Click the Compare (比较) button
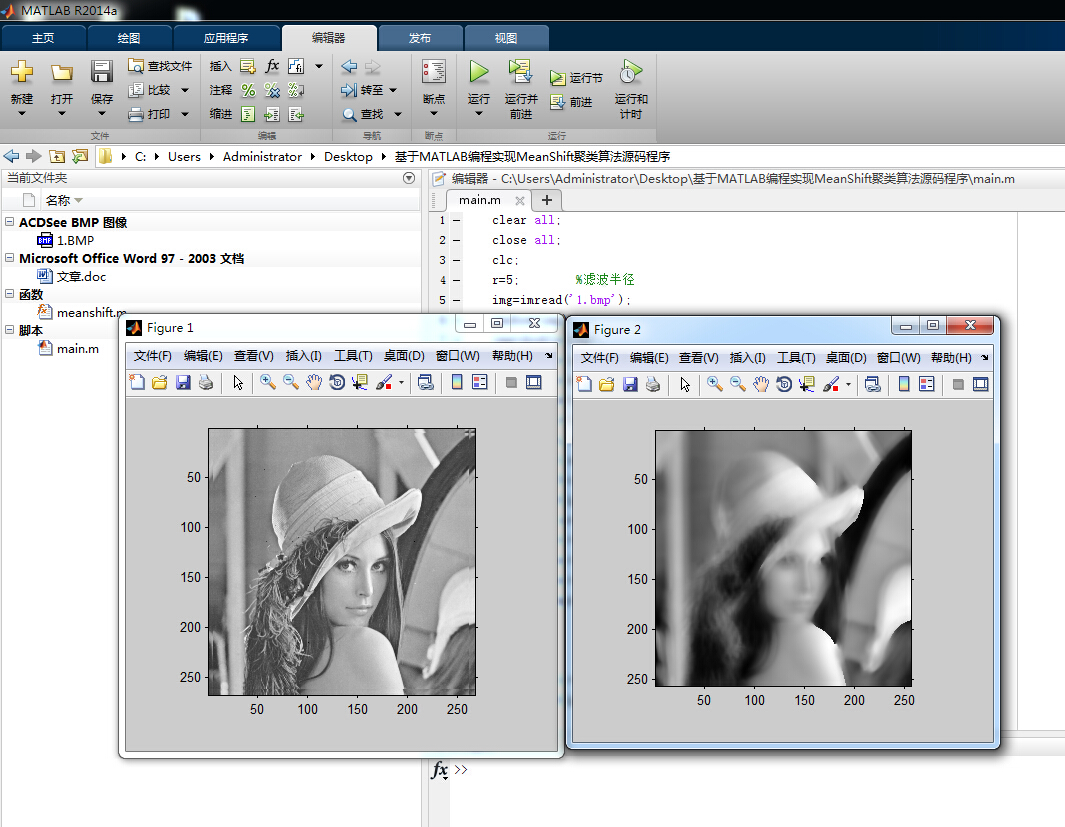The width and height of the screenshot is (1065, 827). pos(151,90)
